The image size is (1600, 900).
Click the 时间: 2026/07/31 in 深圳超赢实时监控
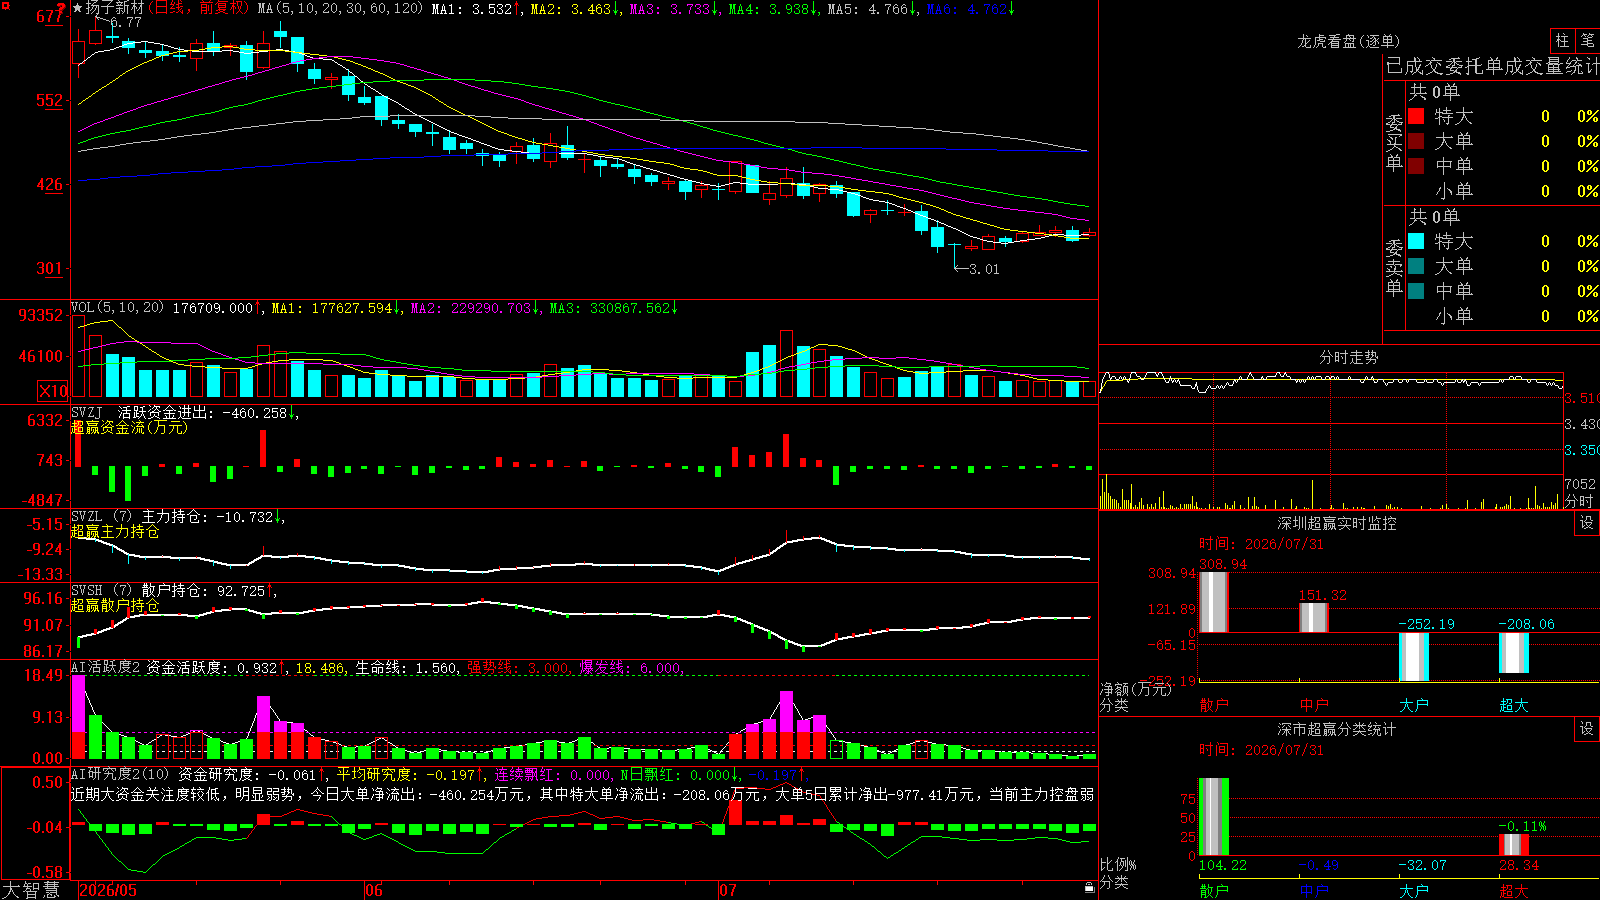1261,544
